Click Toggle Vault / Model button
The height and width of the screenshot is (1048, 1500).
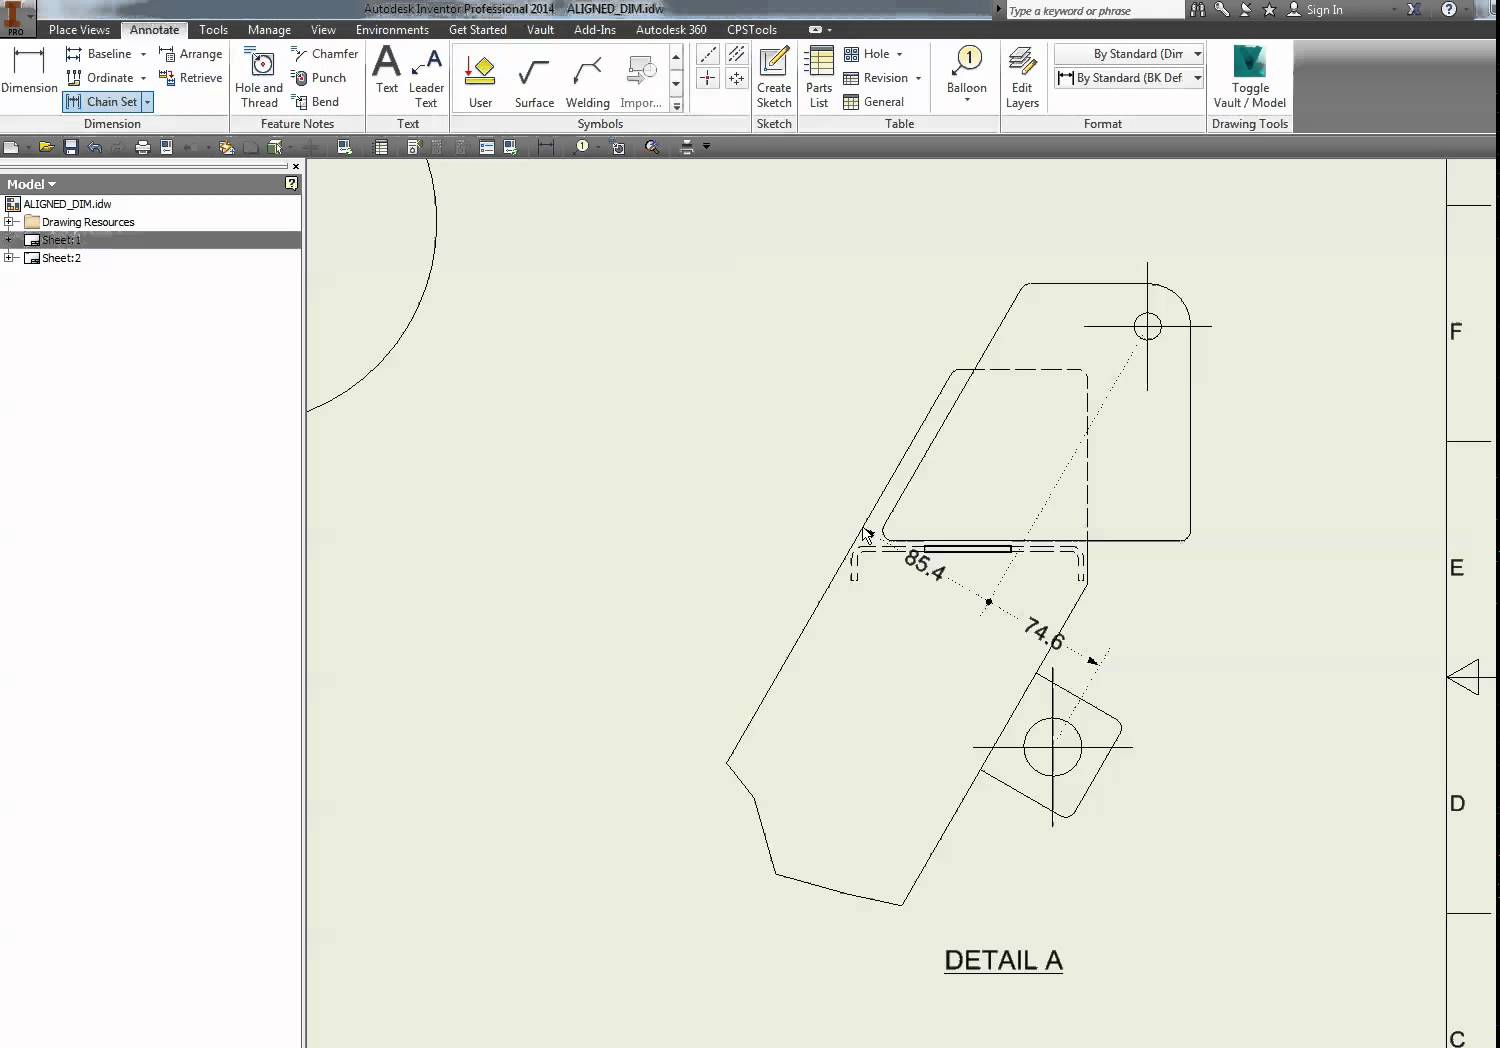click(x=1249, y=76)
